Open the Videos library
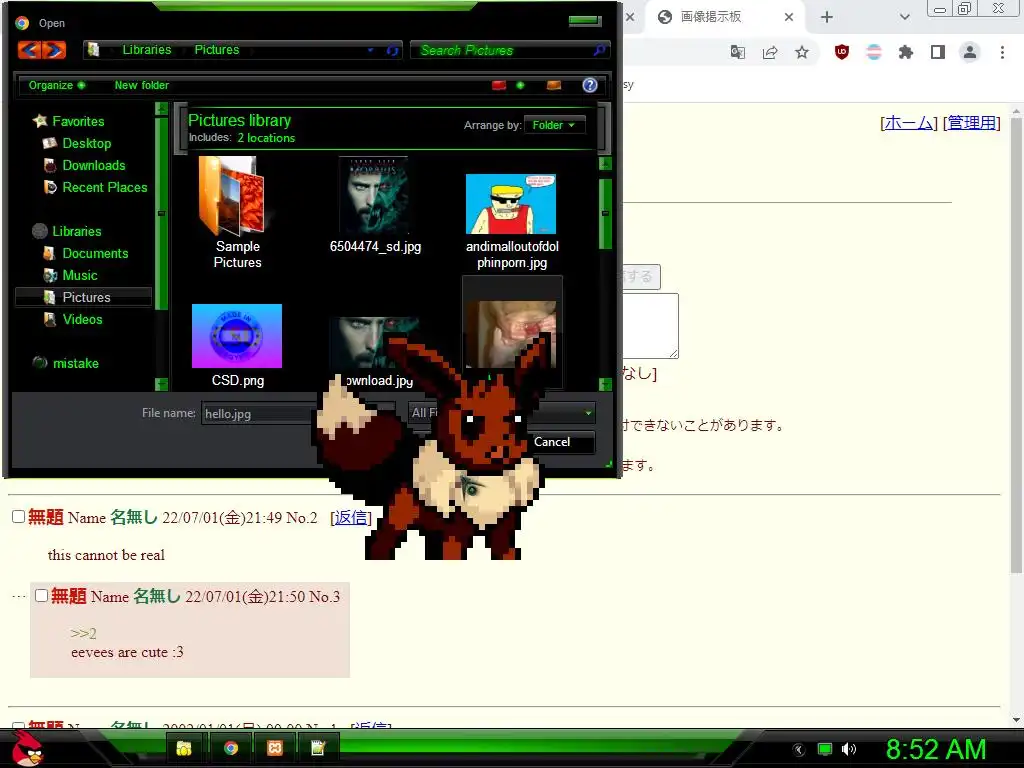The image size is (1024, 768). click(82, 319)
